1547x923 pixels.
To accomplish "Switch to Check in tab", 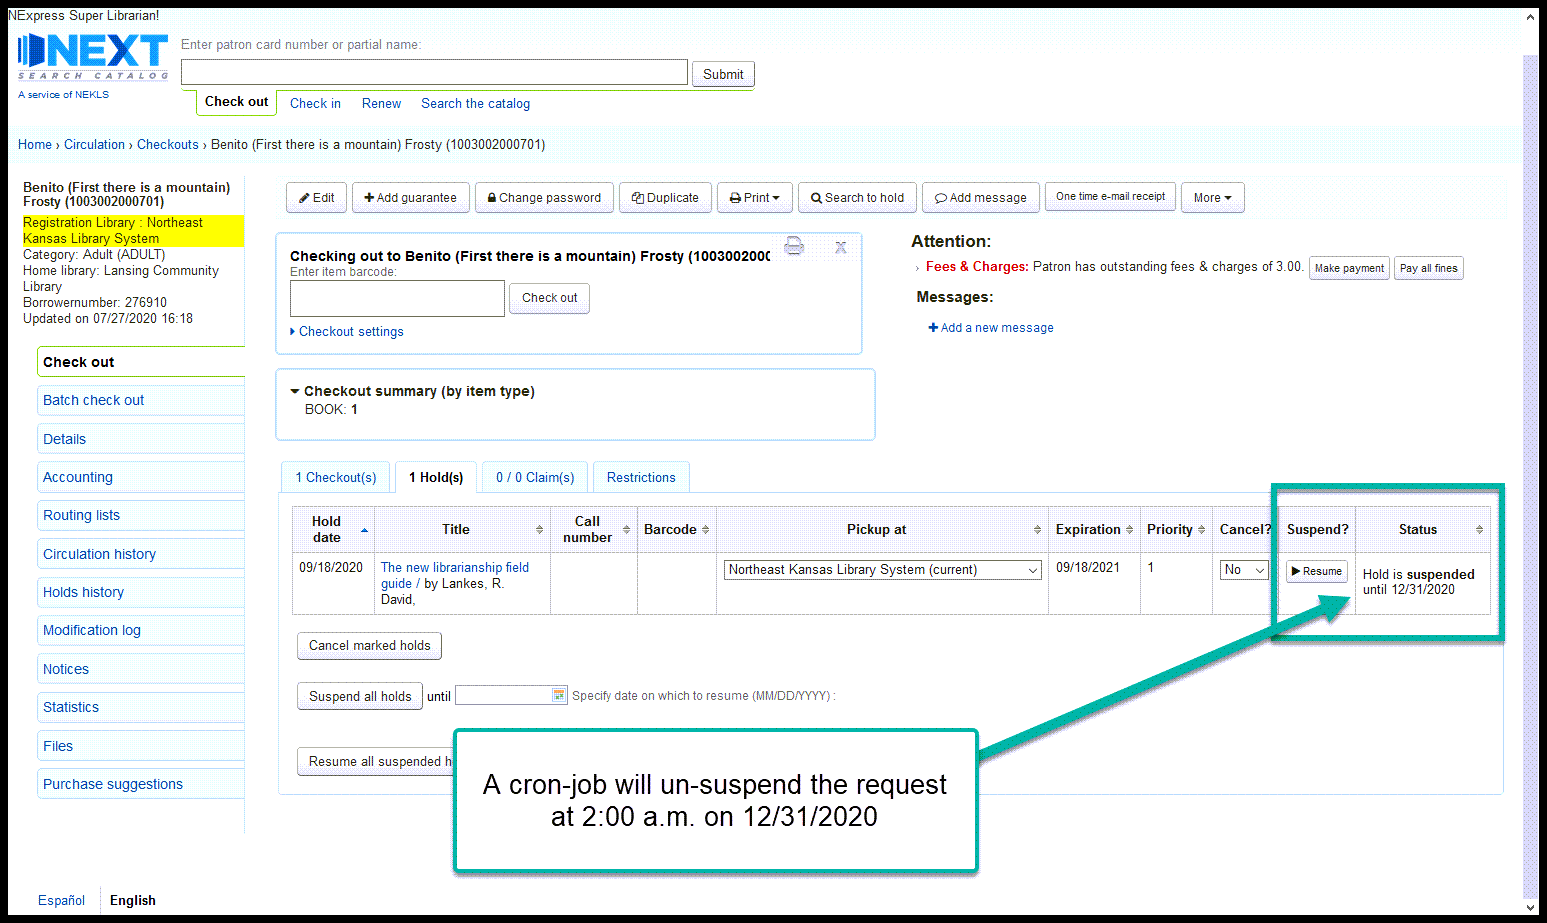I will pyautogui.click(x=315, y=103).
